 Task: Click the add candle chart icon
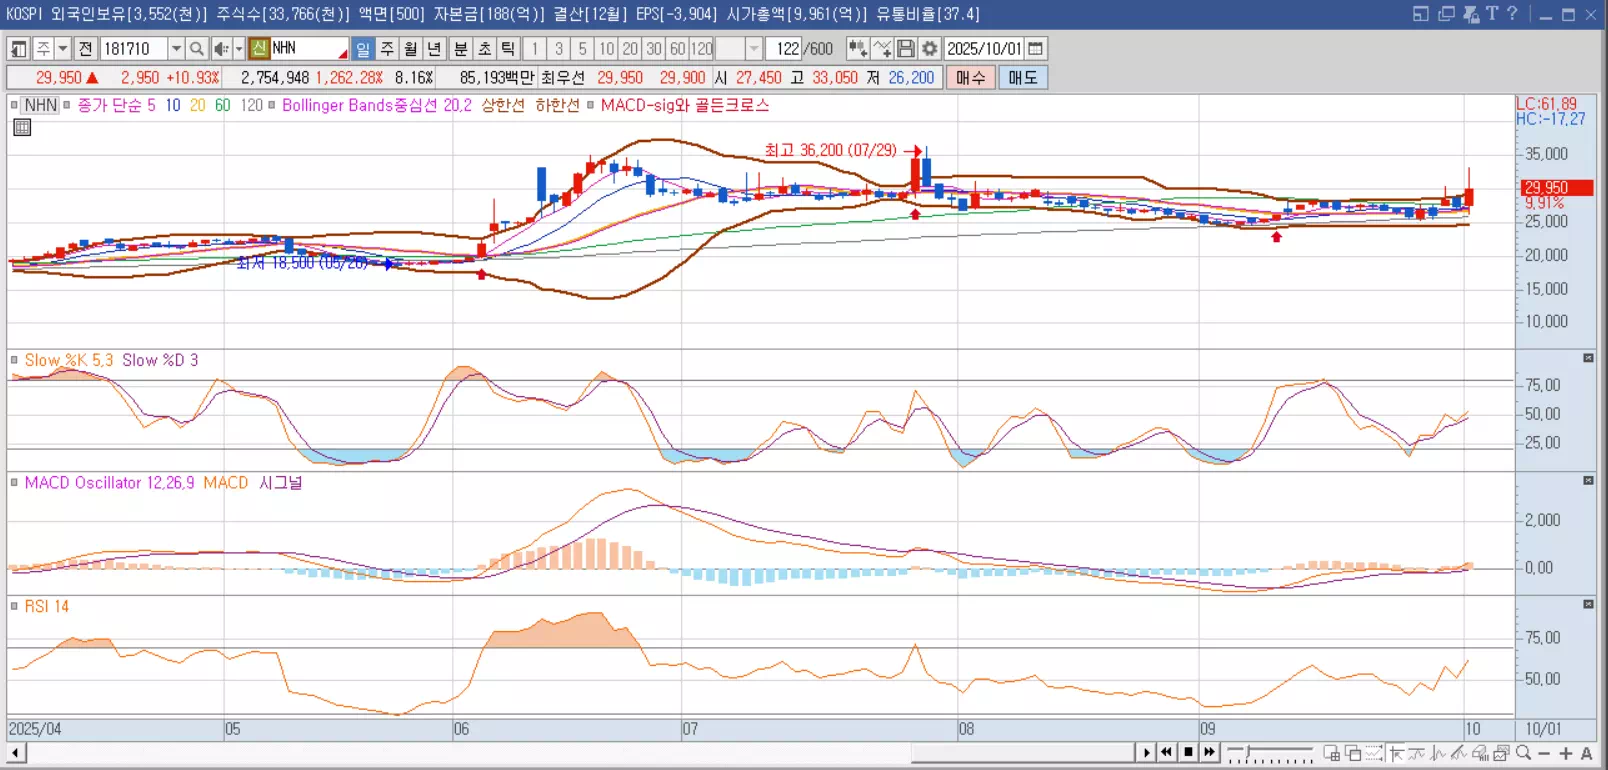coord(857,48)
